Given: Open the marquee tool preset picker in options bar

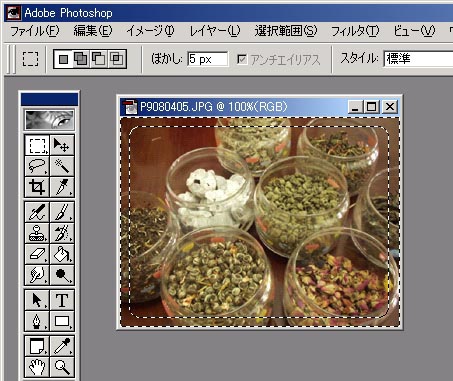Looking at the screenshot, I should pos(30,59).
